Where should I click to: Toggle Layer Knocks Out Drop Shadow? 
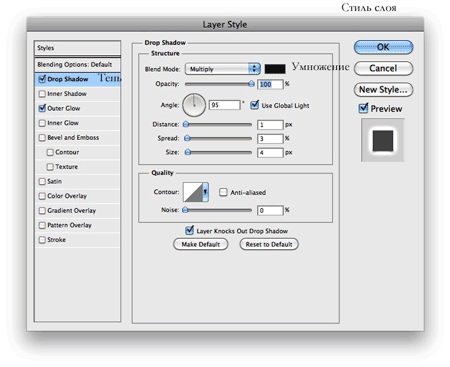189,230
